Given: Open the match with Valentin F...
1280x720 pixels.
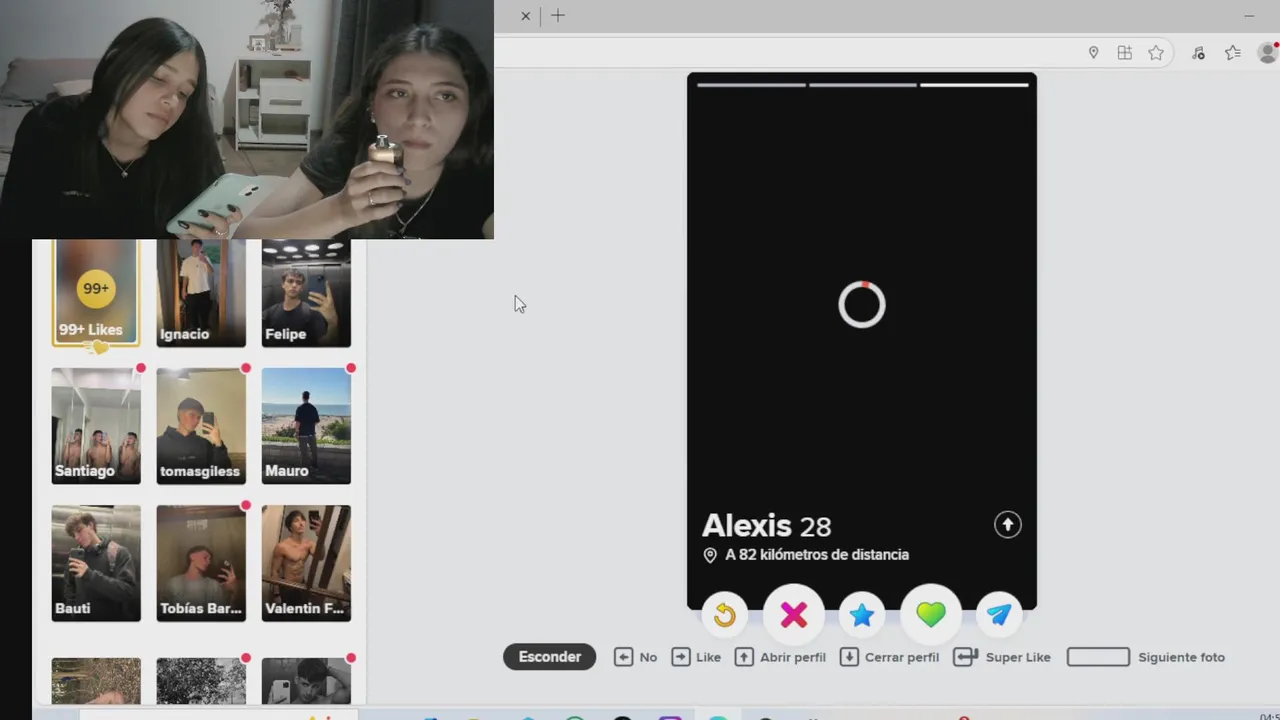Looking at the screenshot, I should pyautogui.click(x=306, y=563).
